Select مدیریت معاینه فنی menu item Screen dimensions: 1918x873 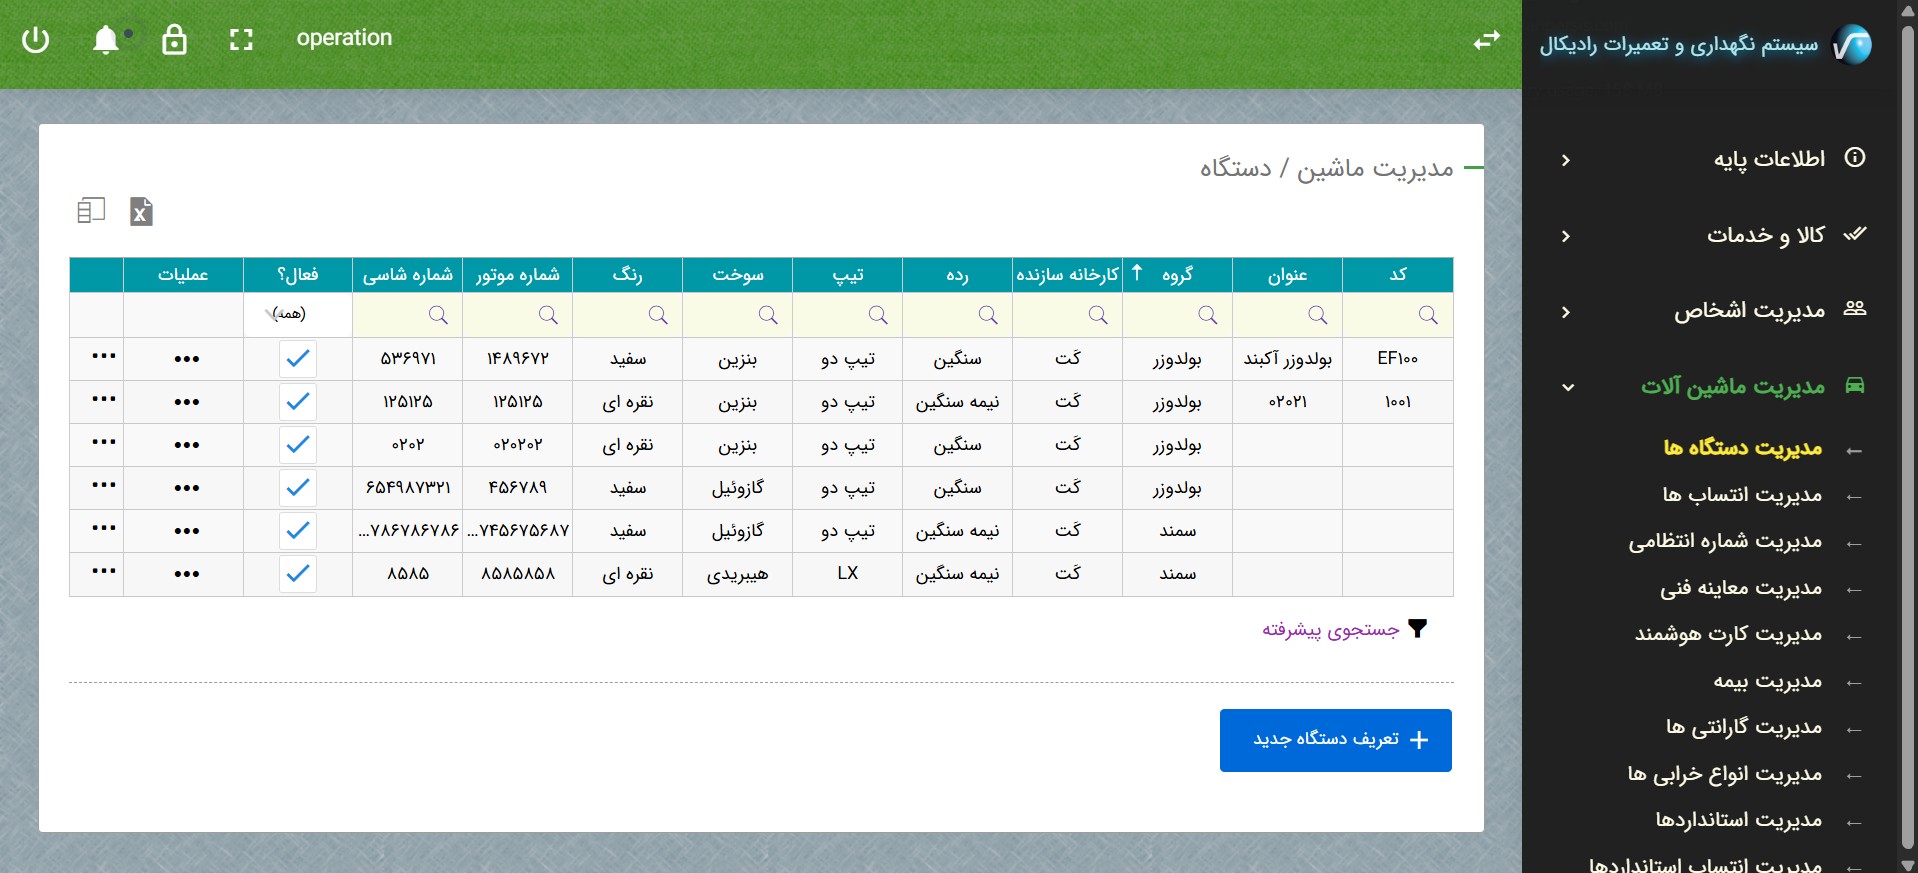click(1741, 589)
